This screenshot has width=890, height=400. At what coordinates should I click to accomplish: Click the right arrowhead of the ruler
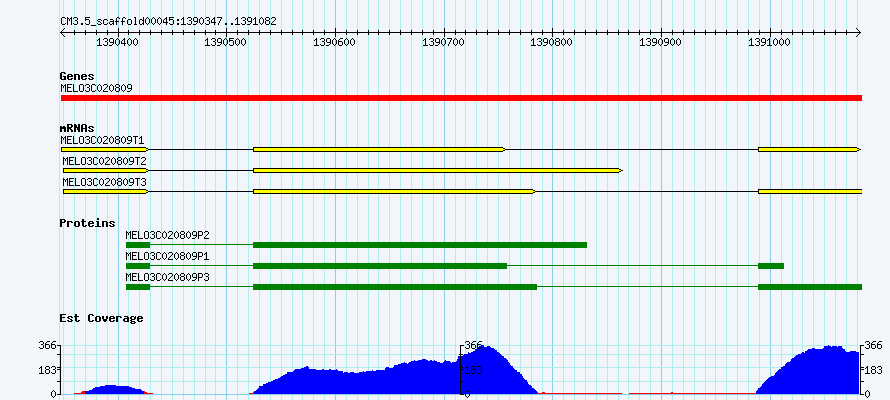tap(858, 32)
